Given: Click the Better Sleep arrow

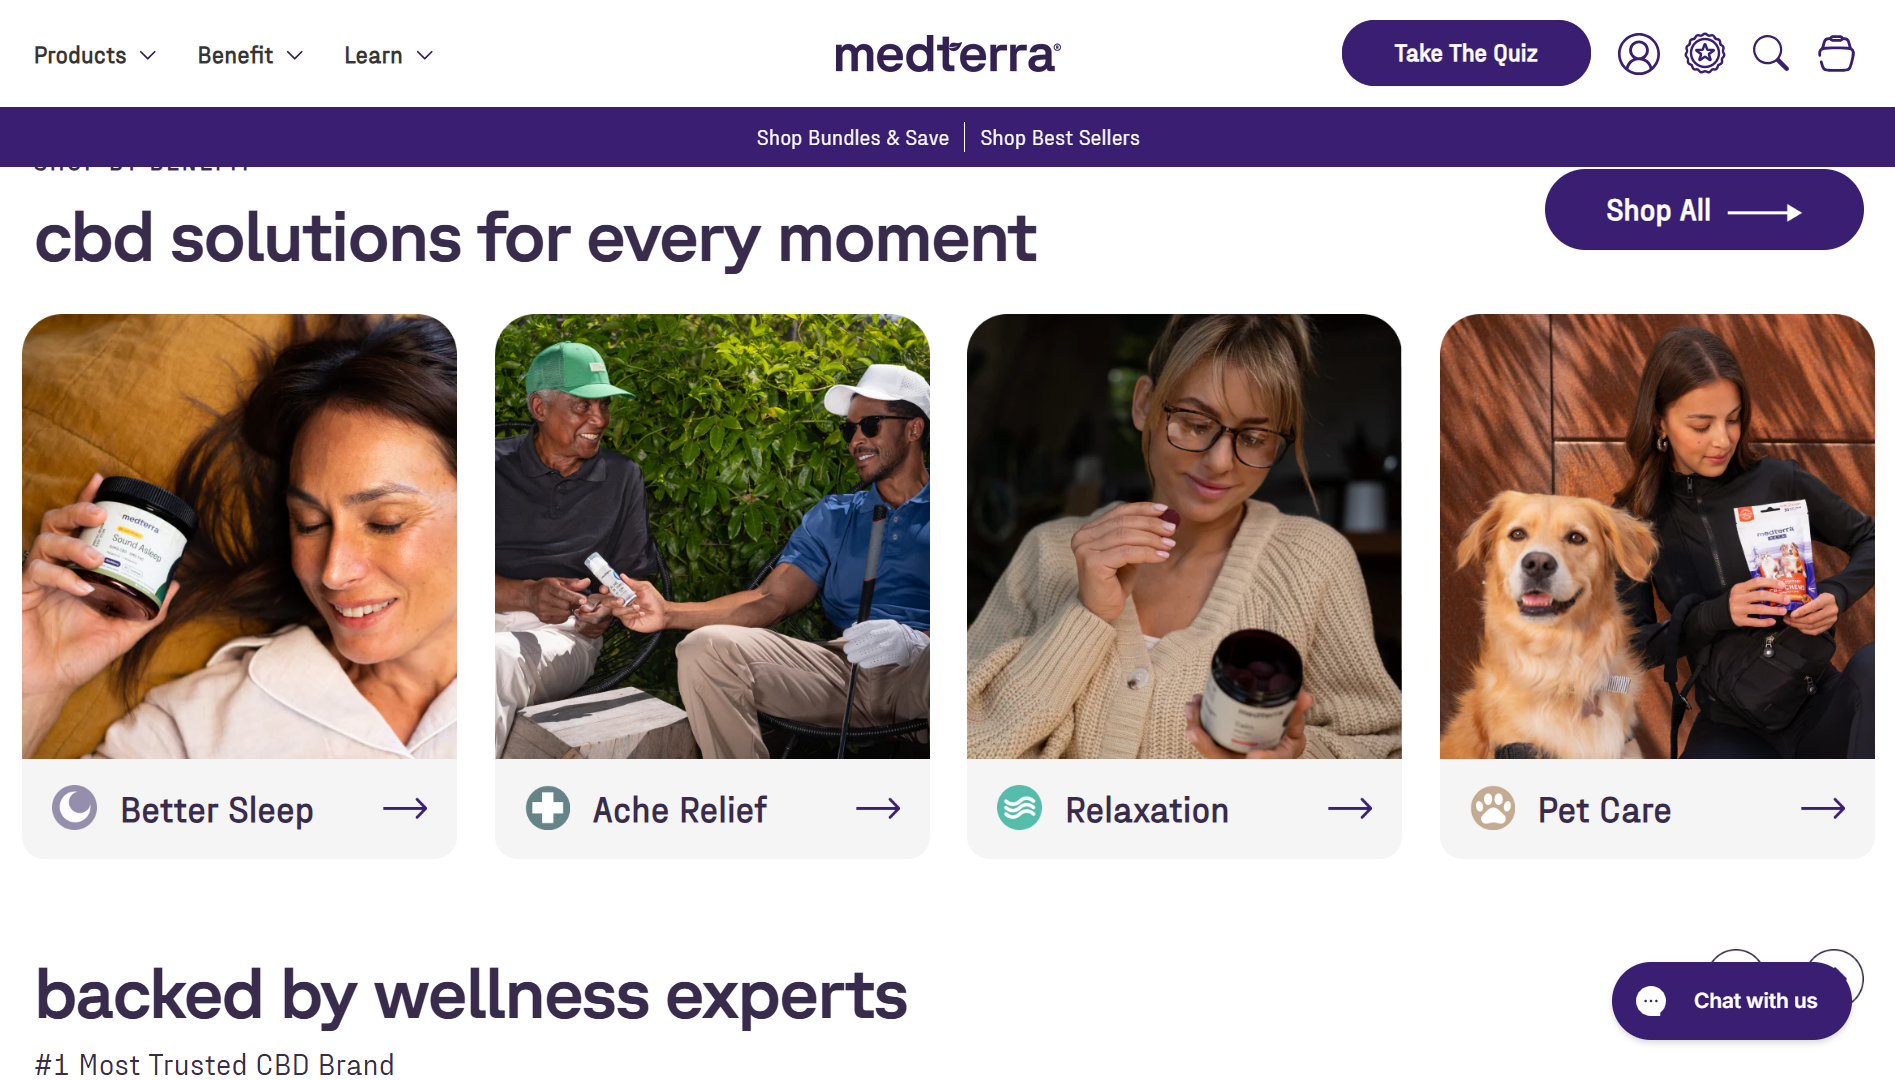Looking at the screenshot, I should pyautogui.click(x=404, y=808).
